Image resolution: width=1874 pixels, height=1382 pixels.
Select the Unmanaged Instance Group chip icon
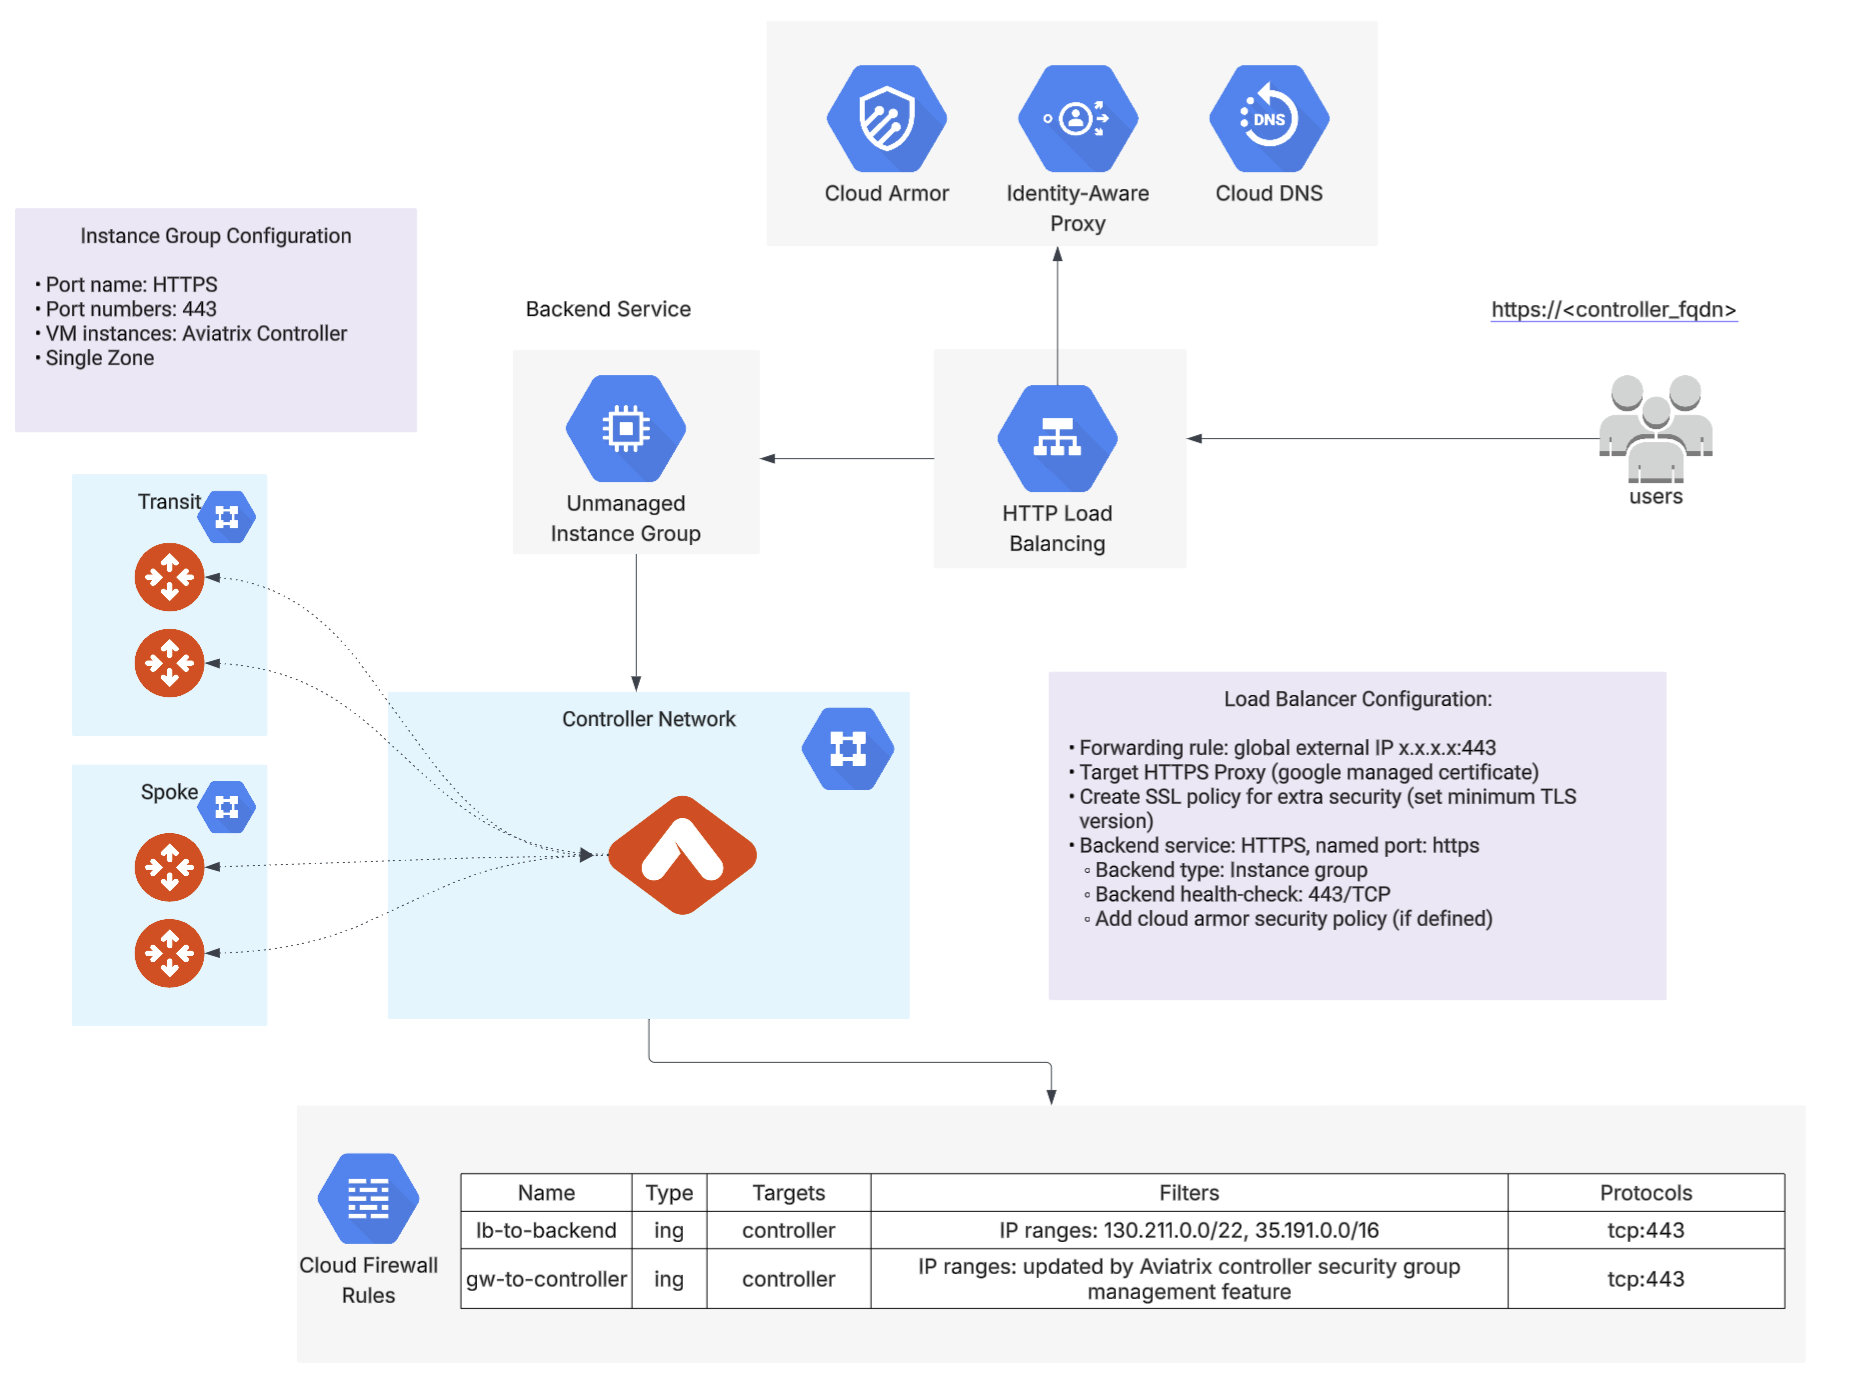click(626, 429)
